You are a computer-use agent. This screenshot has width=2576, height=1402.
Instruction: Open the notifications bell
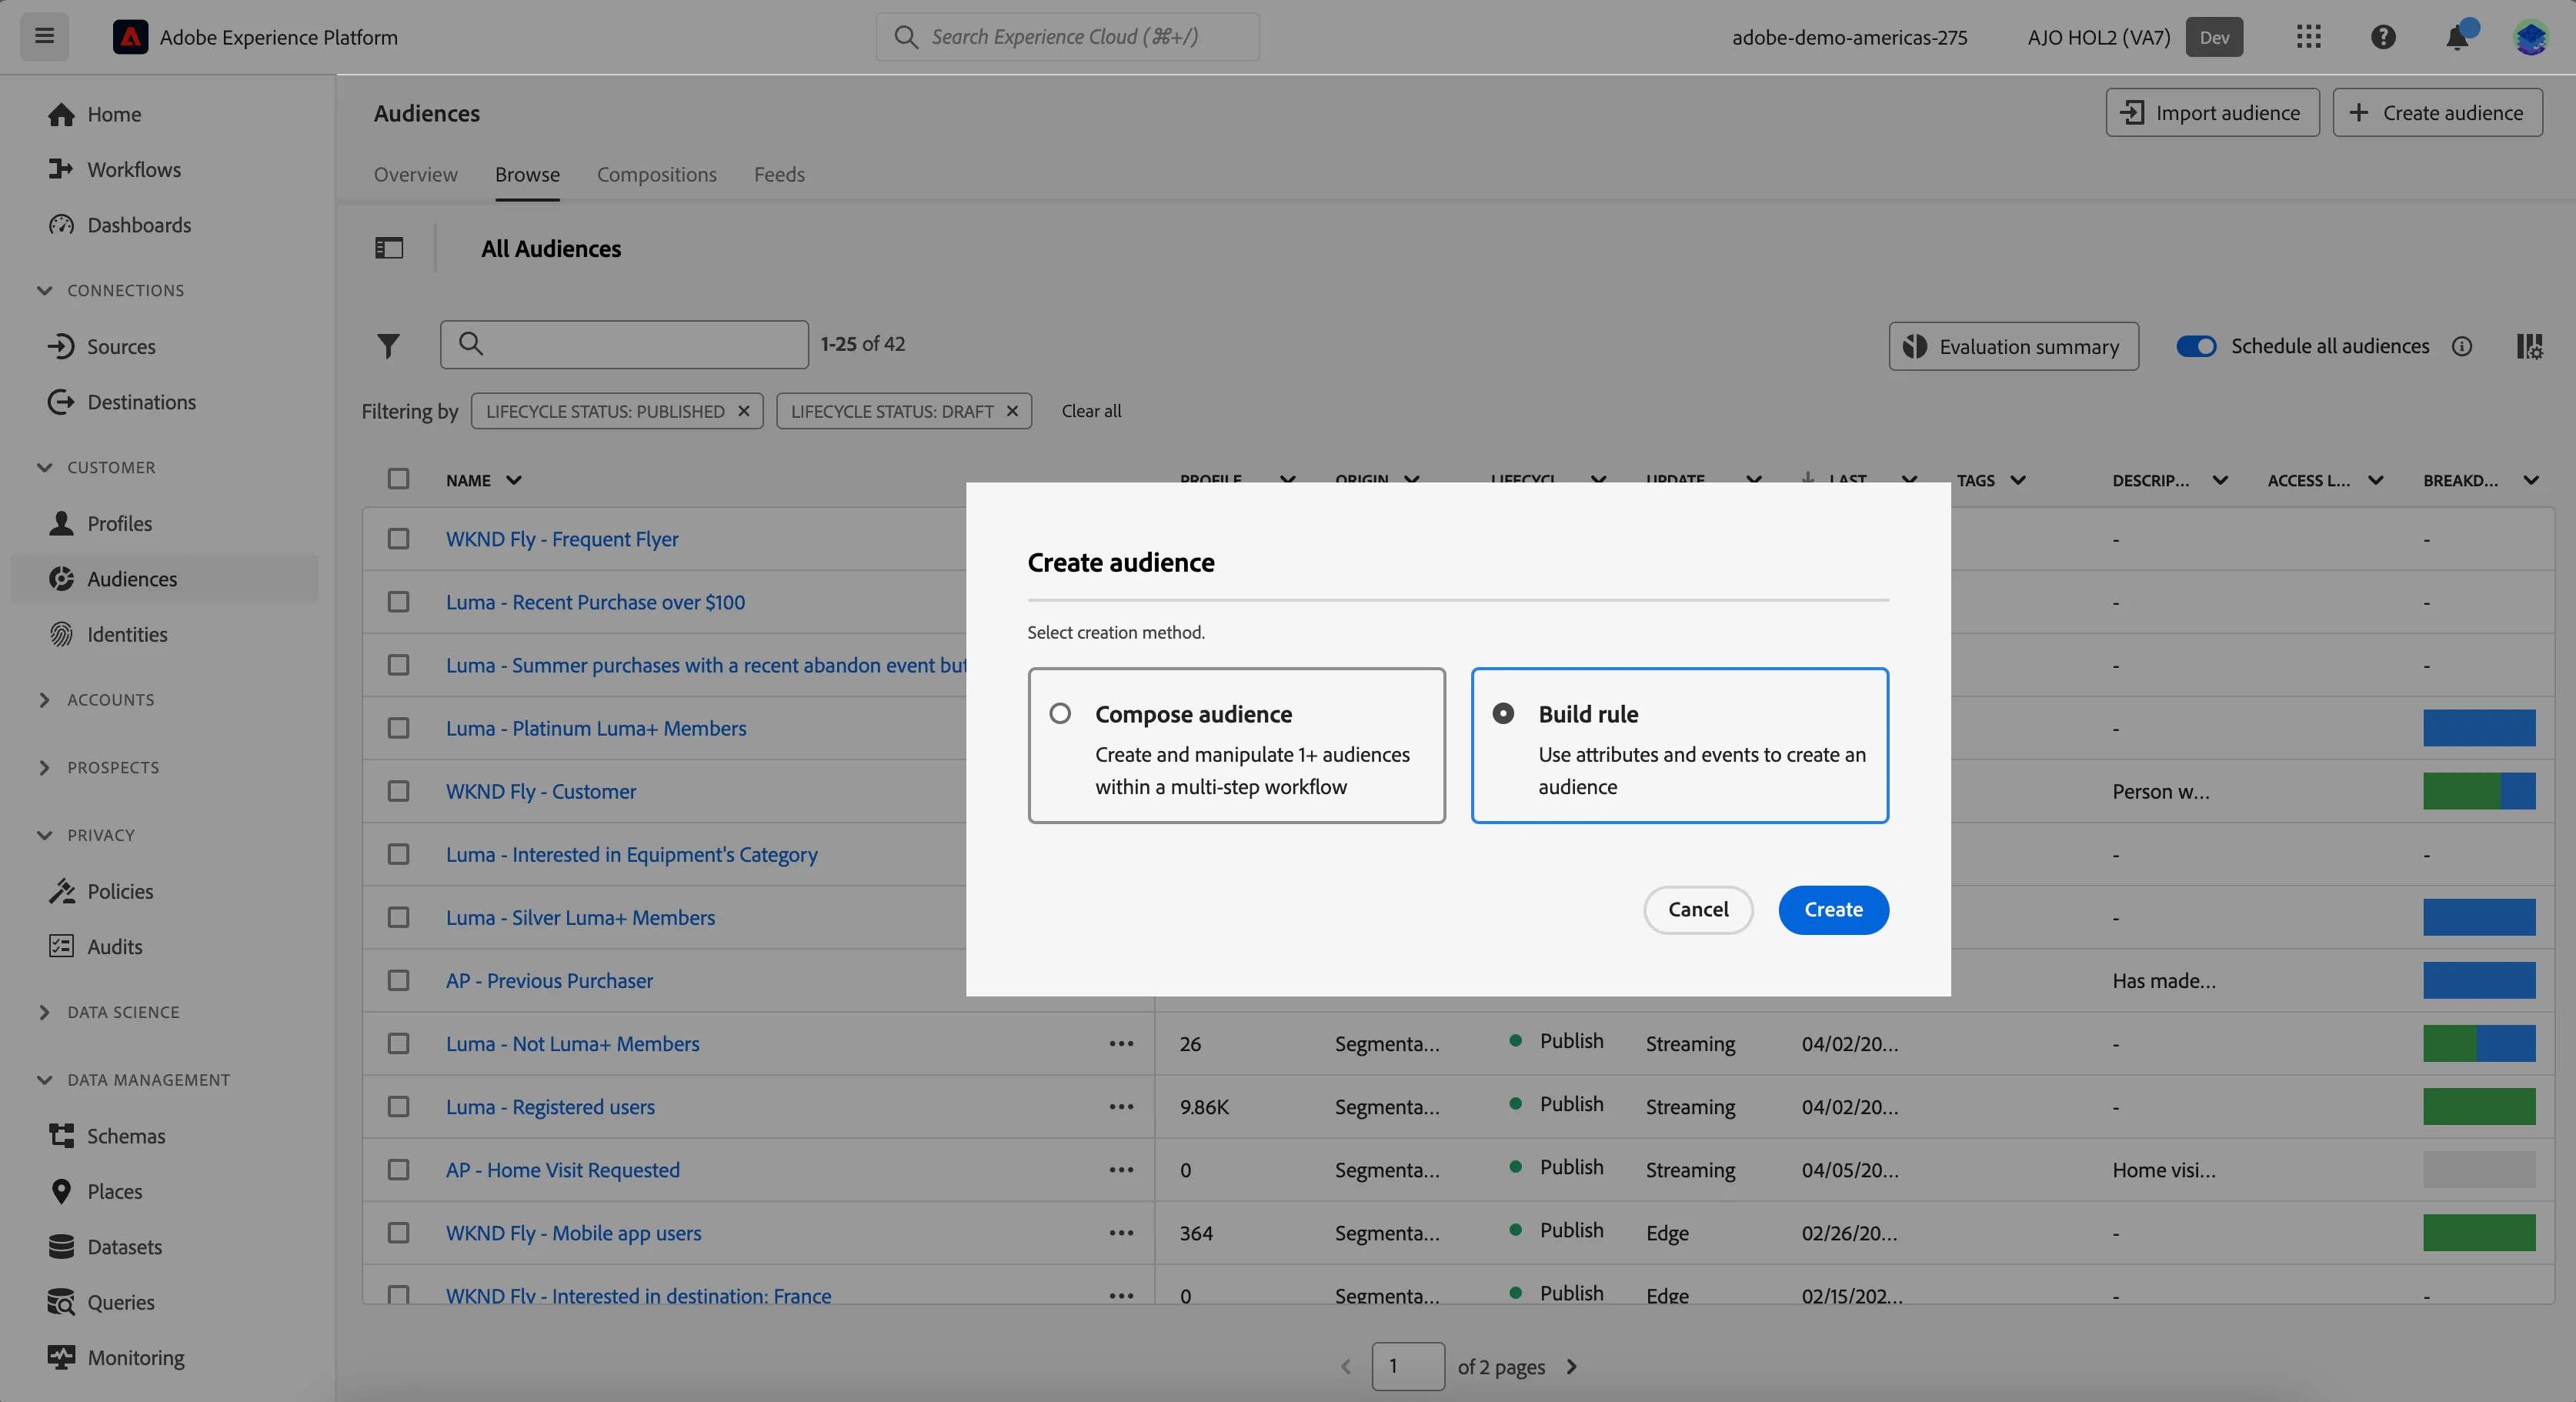2457,37
